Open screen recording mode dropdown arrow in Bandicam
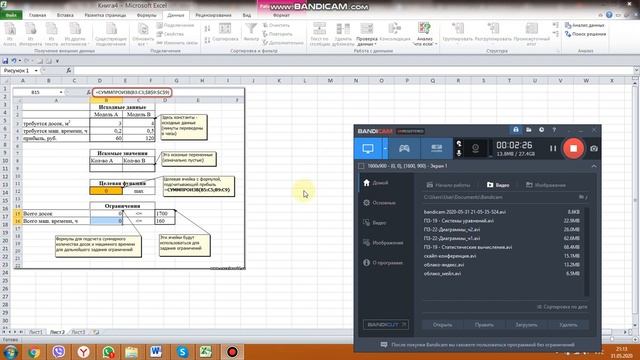Viewport: 640px width, 360px height. click(385, 149)
